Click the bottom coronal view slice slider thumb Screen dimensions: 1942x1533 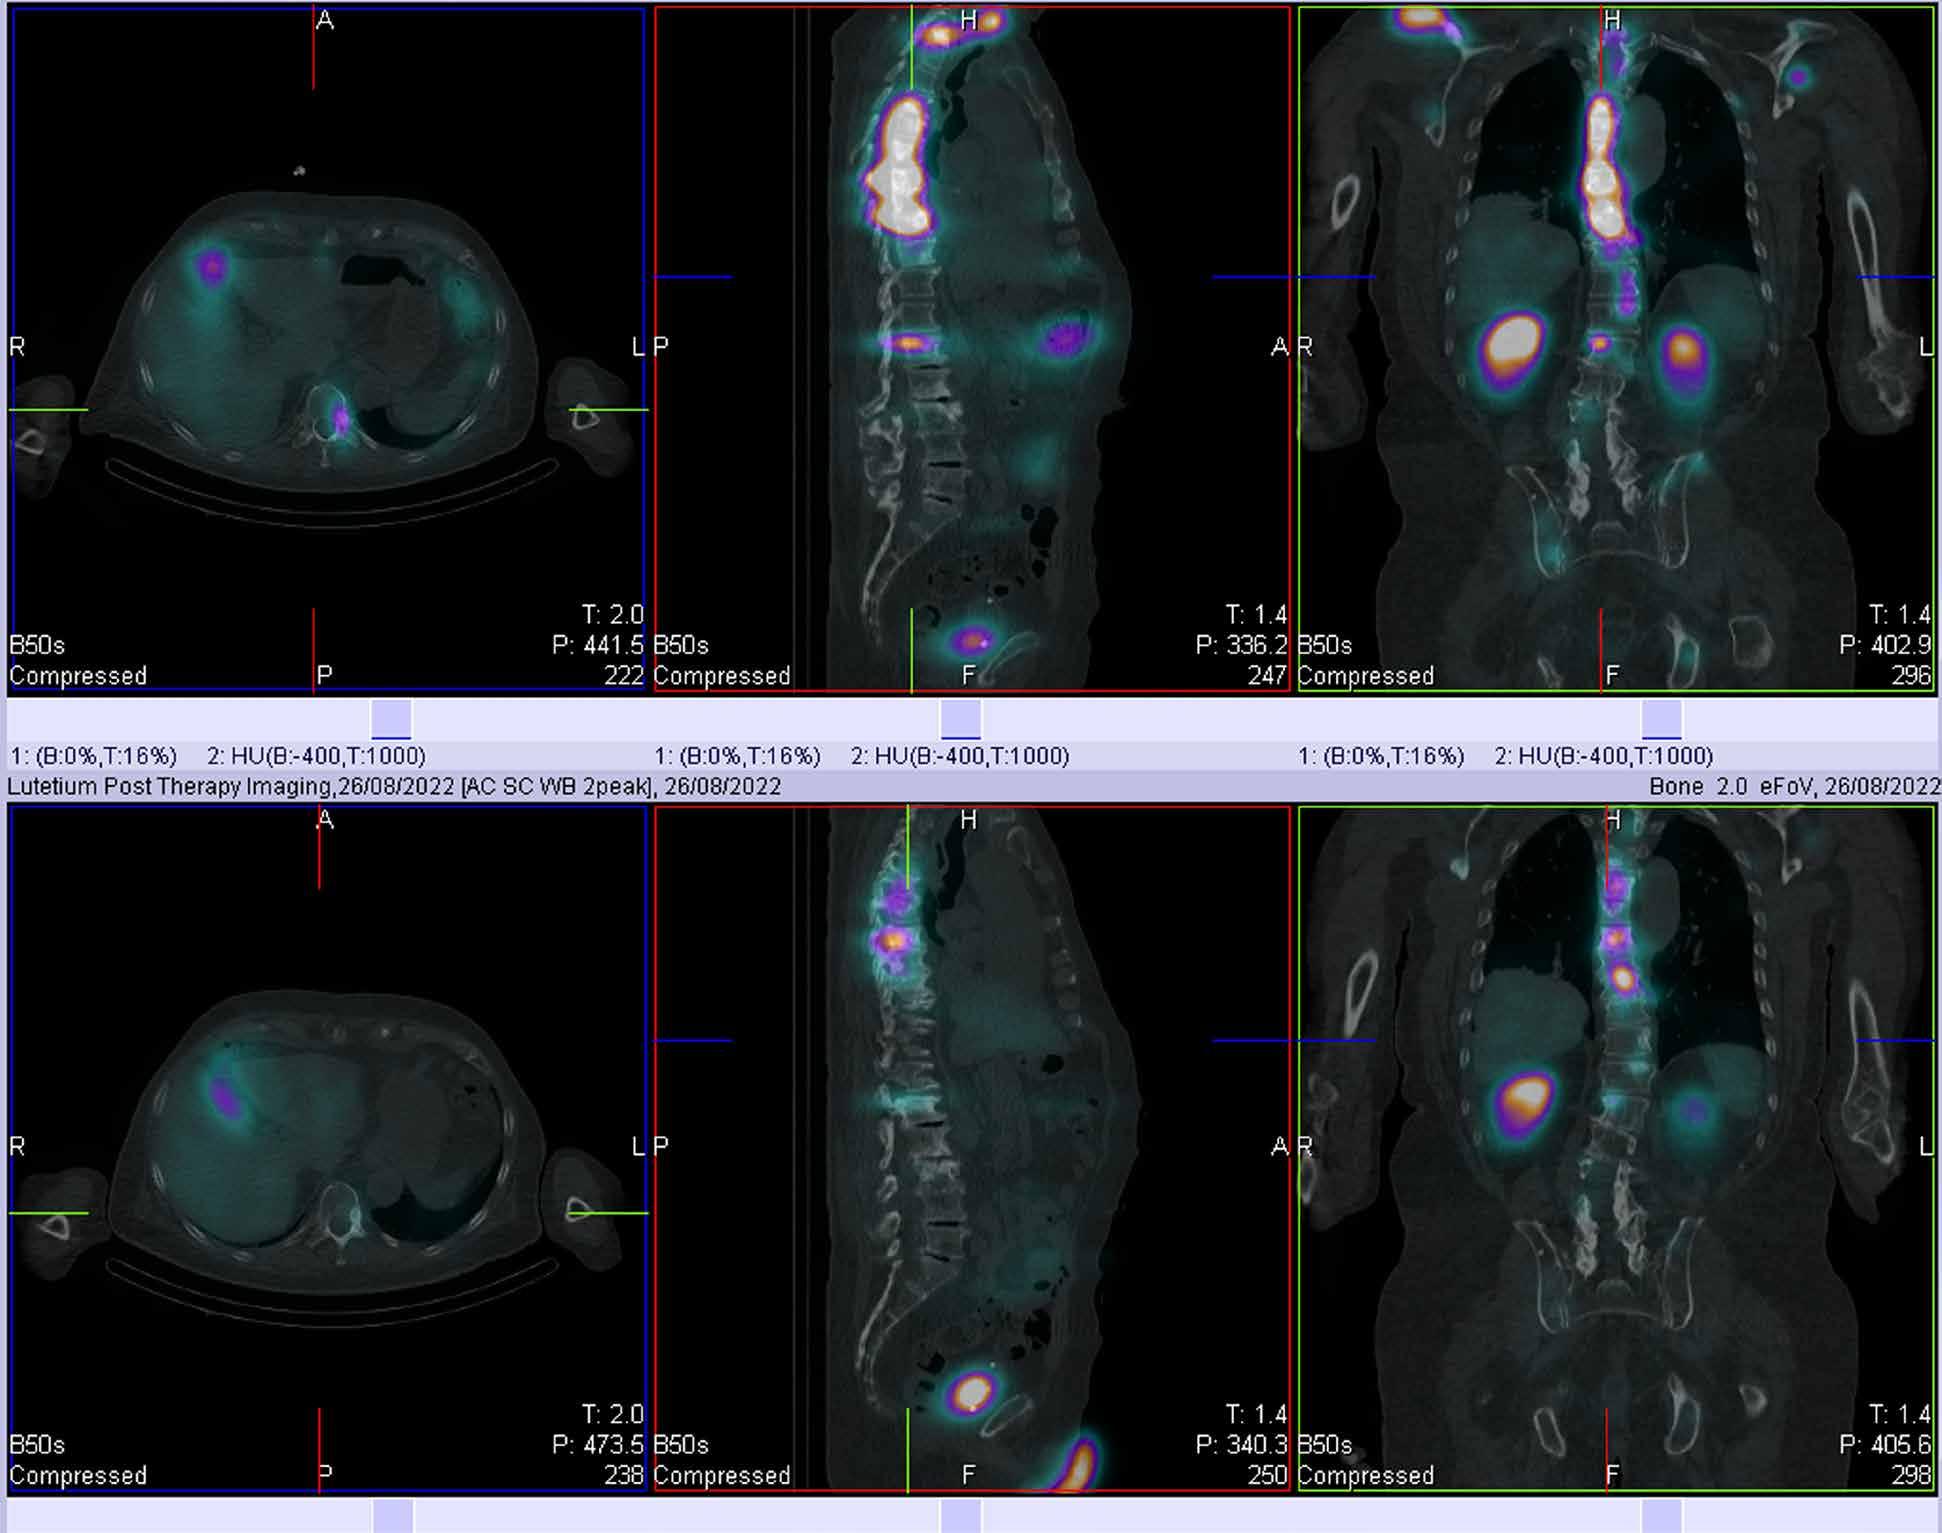click(x=1661, y=1516)
